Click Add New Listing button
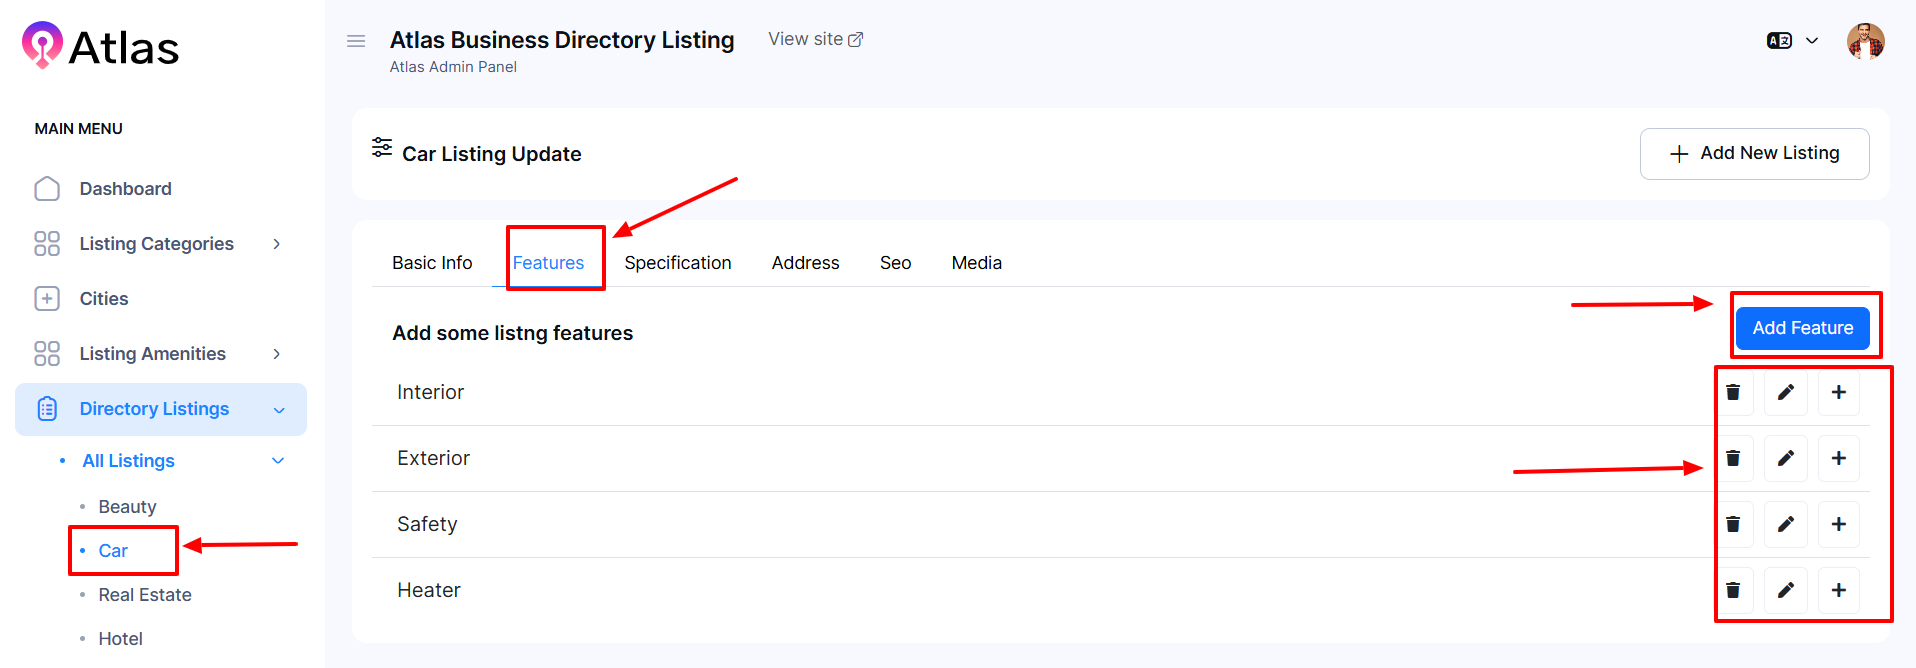Viewport: 1916px width, 668px height. click(x=1754, y=154)
